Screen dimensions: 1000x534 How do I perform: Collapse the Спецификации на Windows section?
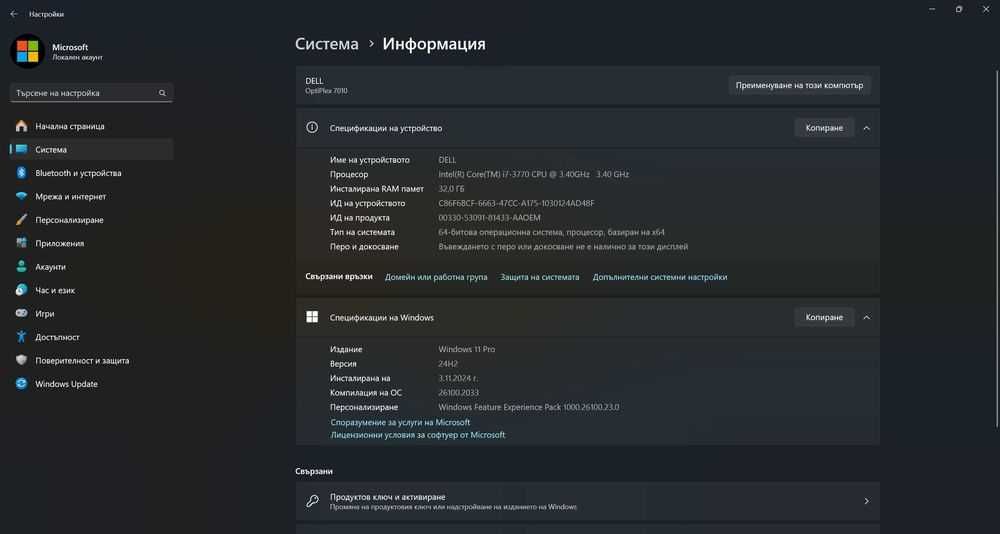866,317
